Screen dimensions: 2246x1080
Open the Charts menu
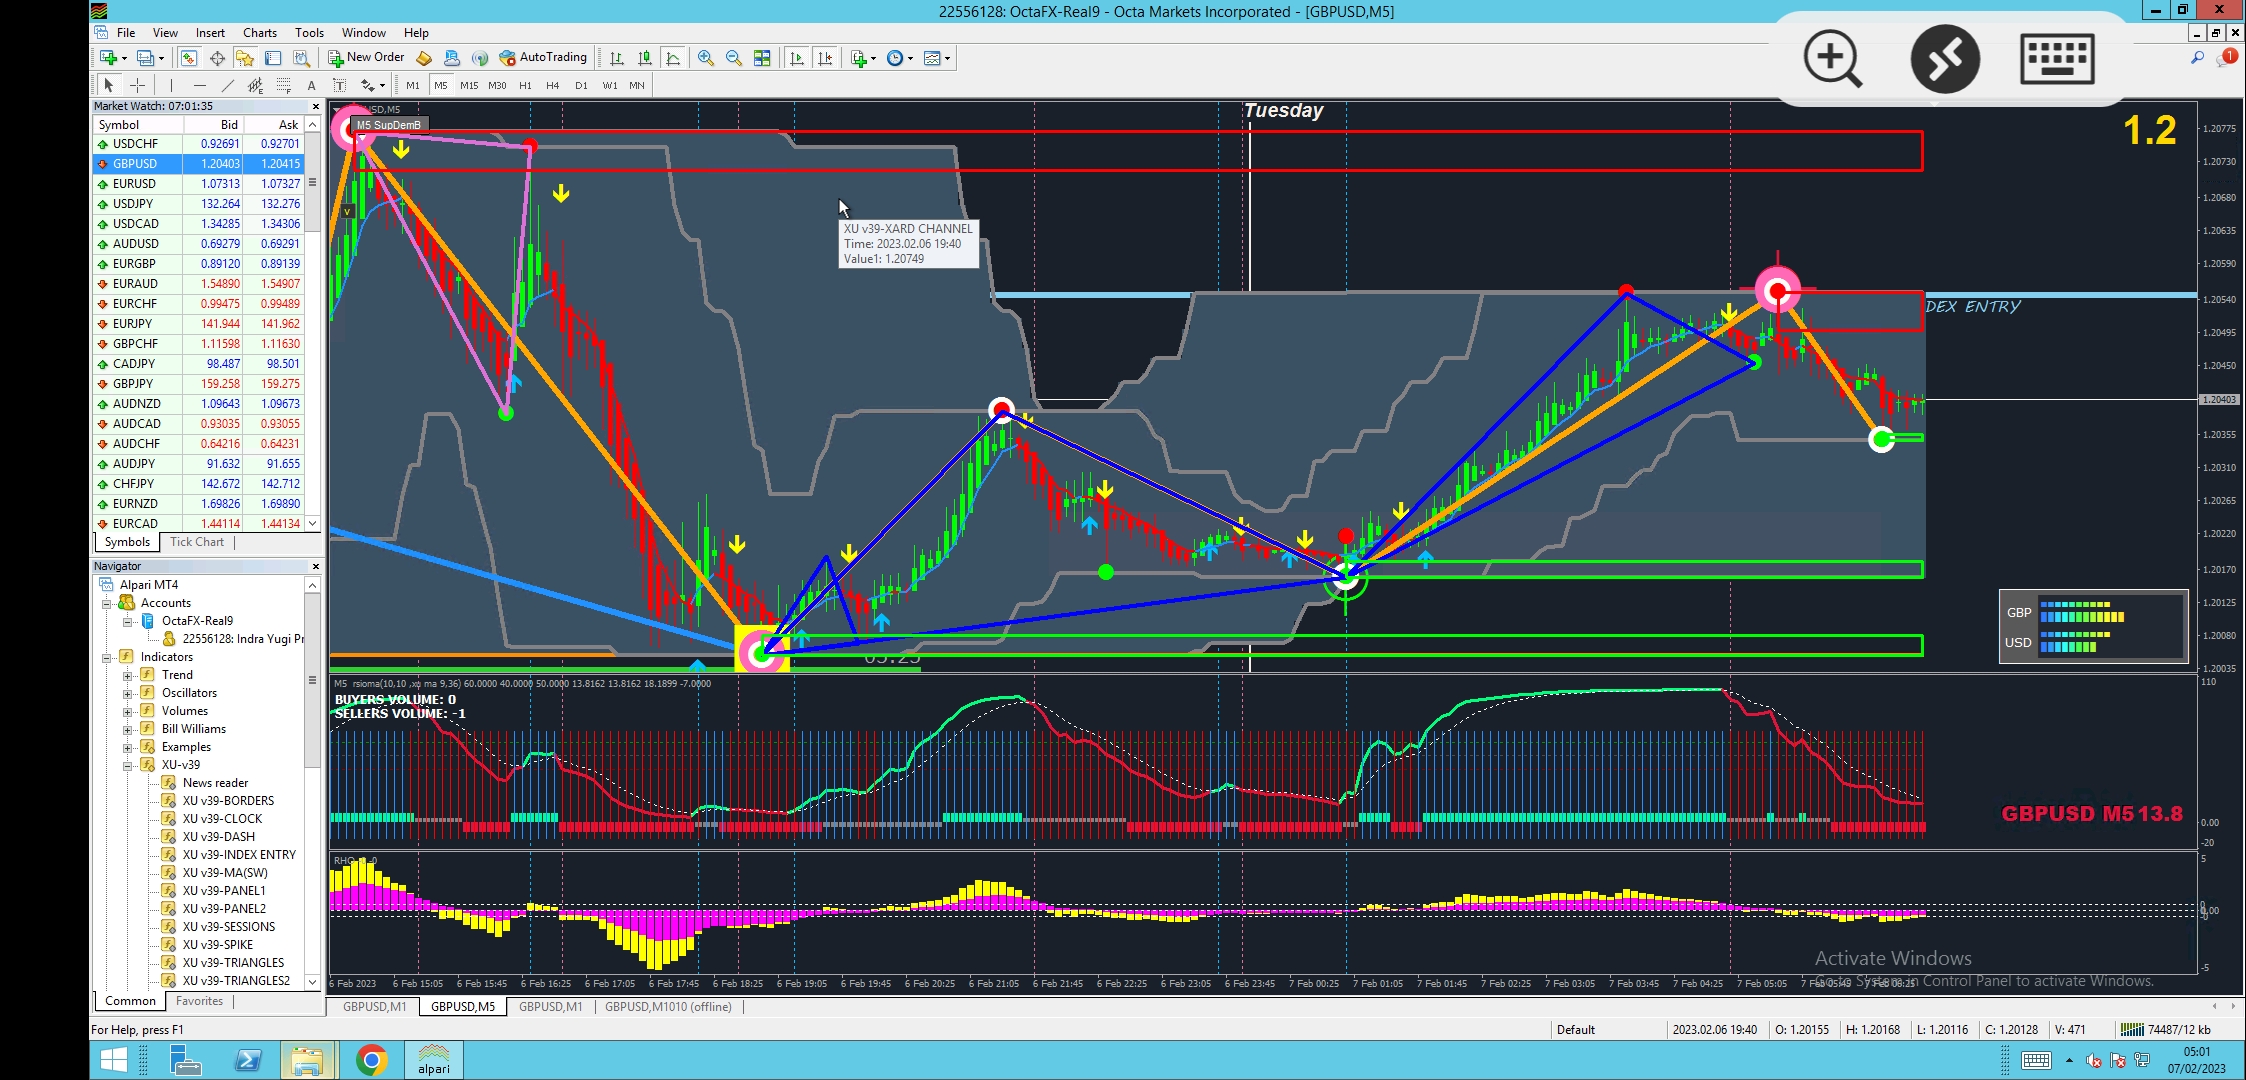(x=259, y=32)
